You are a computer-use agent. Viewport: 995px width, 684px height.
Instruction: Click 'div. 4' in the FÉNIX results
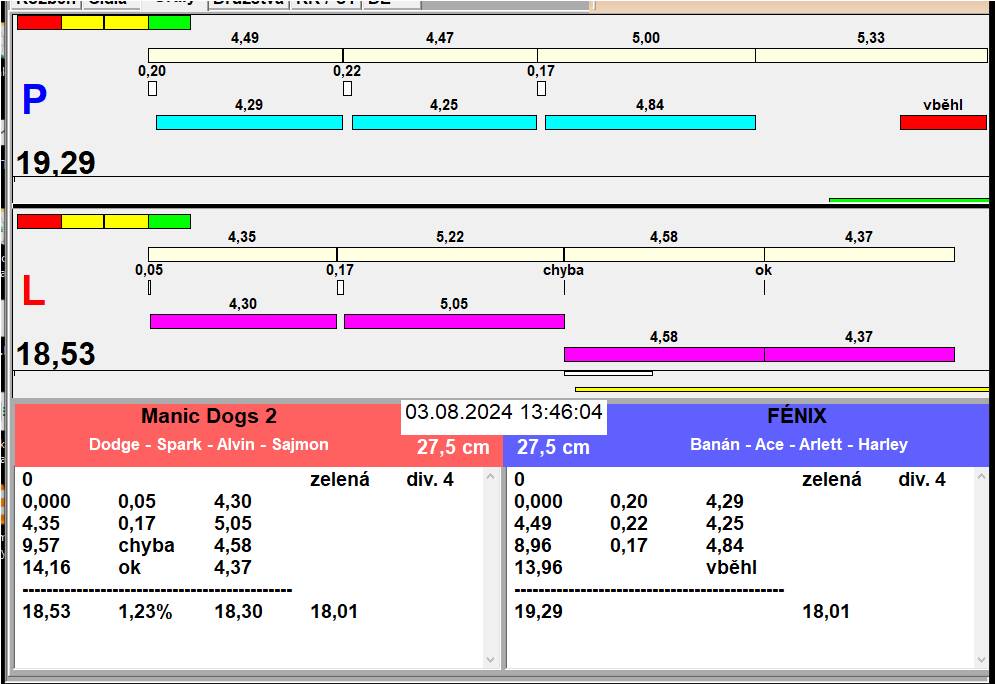(x=922, y=480)
